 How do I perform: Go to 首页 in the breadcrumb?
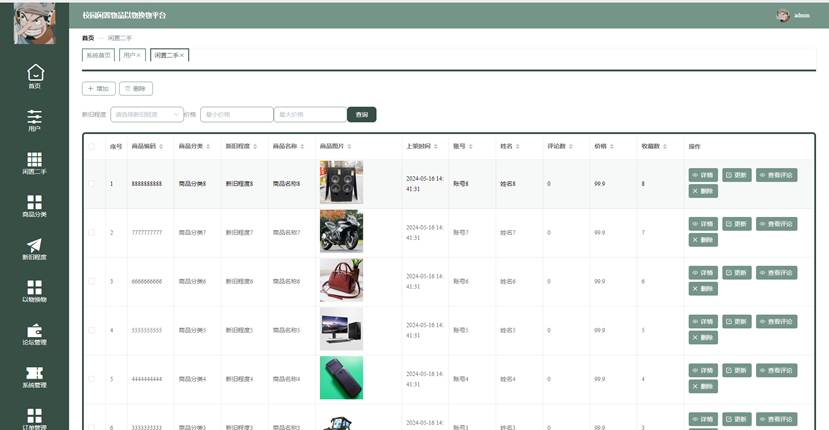point(88,38)
